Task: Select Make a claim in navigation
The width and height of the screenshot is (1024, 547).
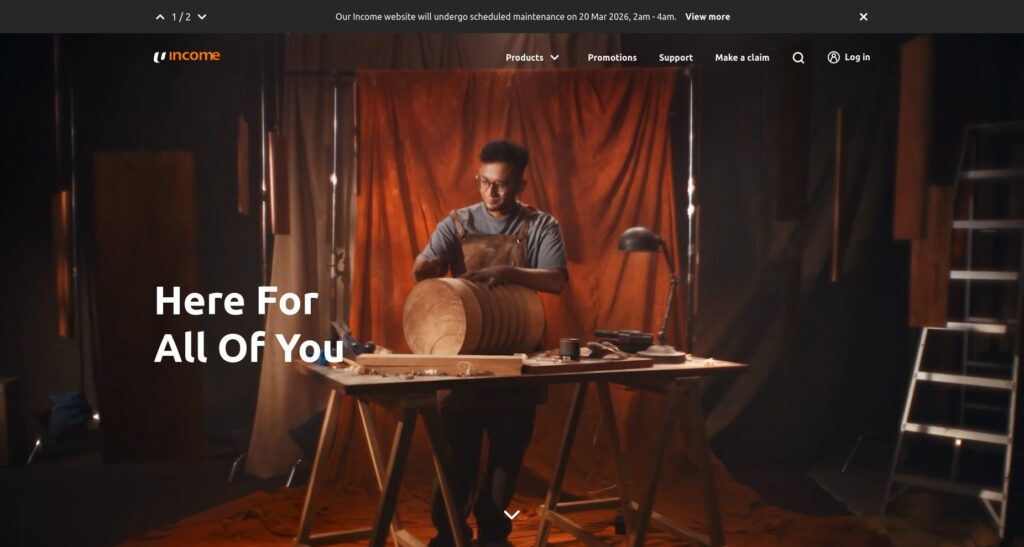Action: 742,57
